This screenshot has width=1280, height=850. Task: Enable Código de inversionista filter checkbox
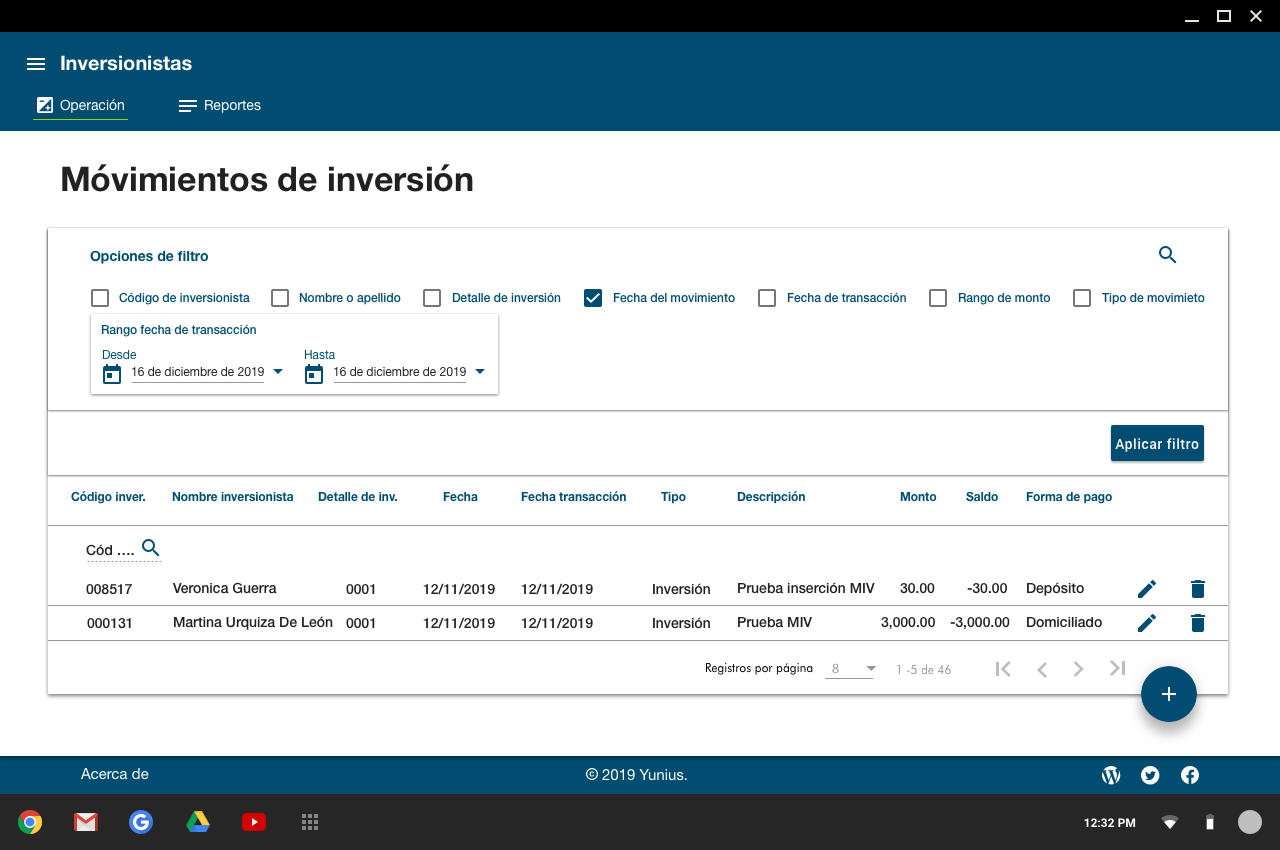coord(100,298)
